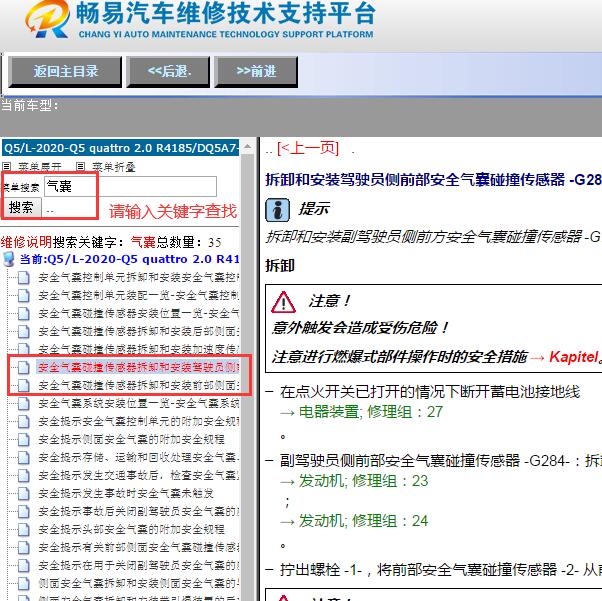
Task: Open 安全提示发生交通事故后,检查安全气囊 entry
Action: pyautogui.click(x=138, y=475)
